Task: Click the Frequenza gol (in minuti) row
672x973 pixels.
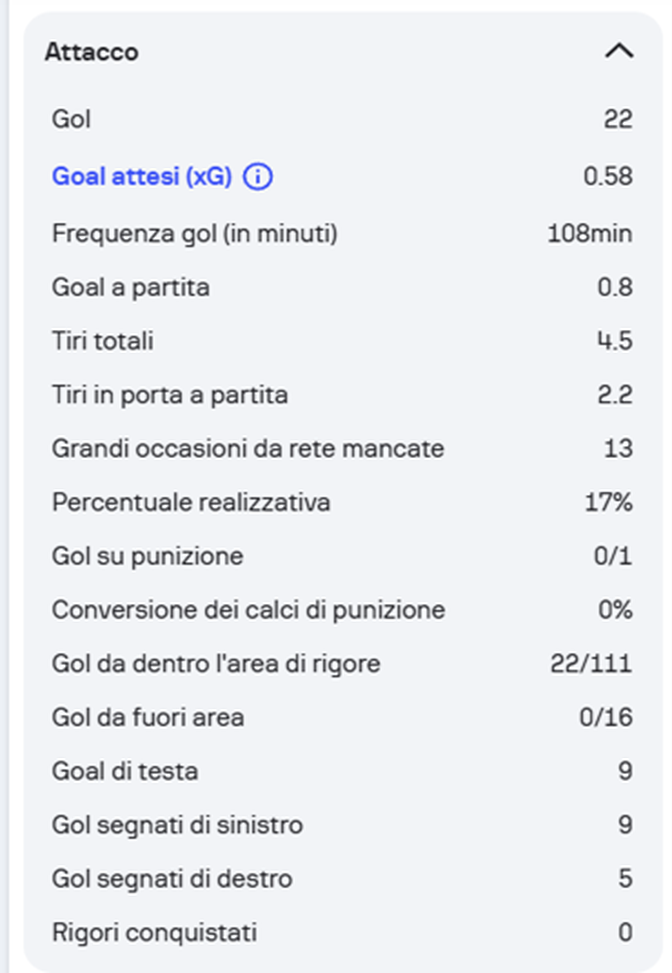Action: point(195,233)
